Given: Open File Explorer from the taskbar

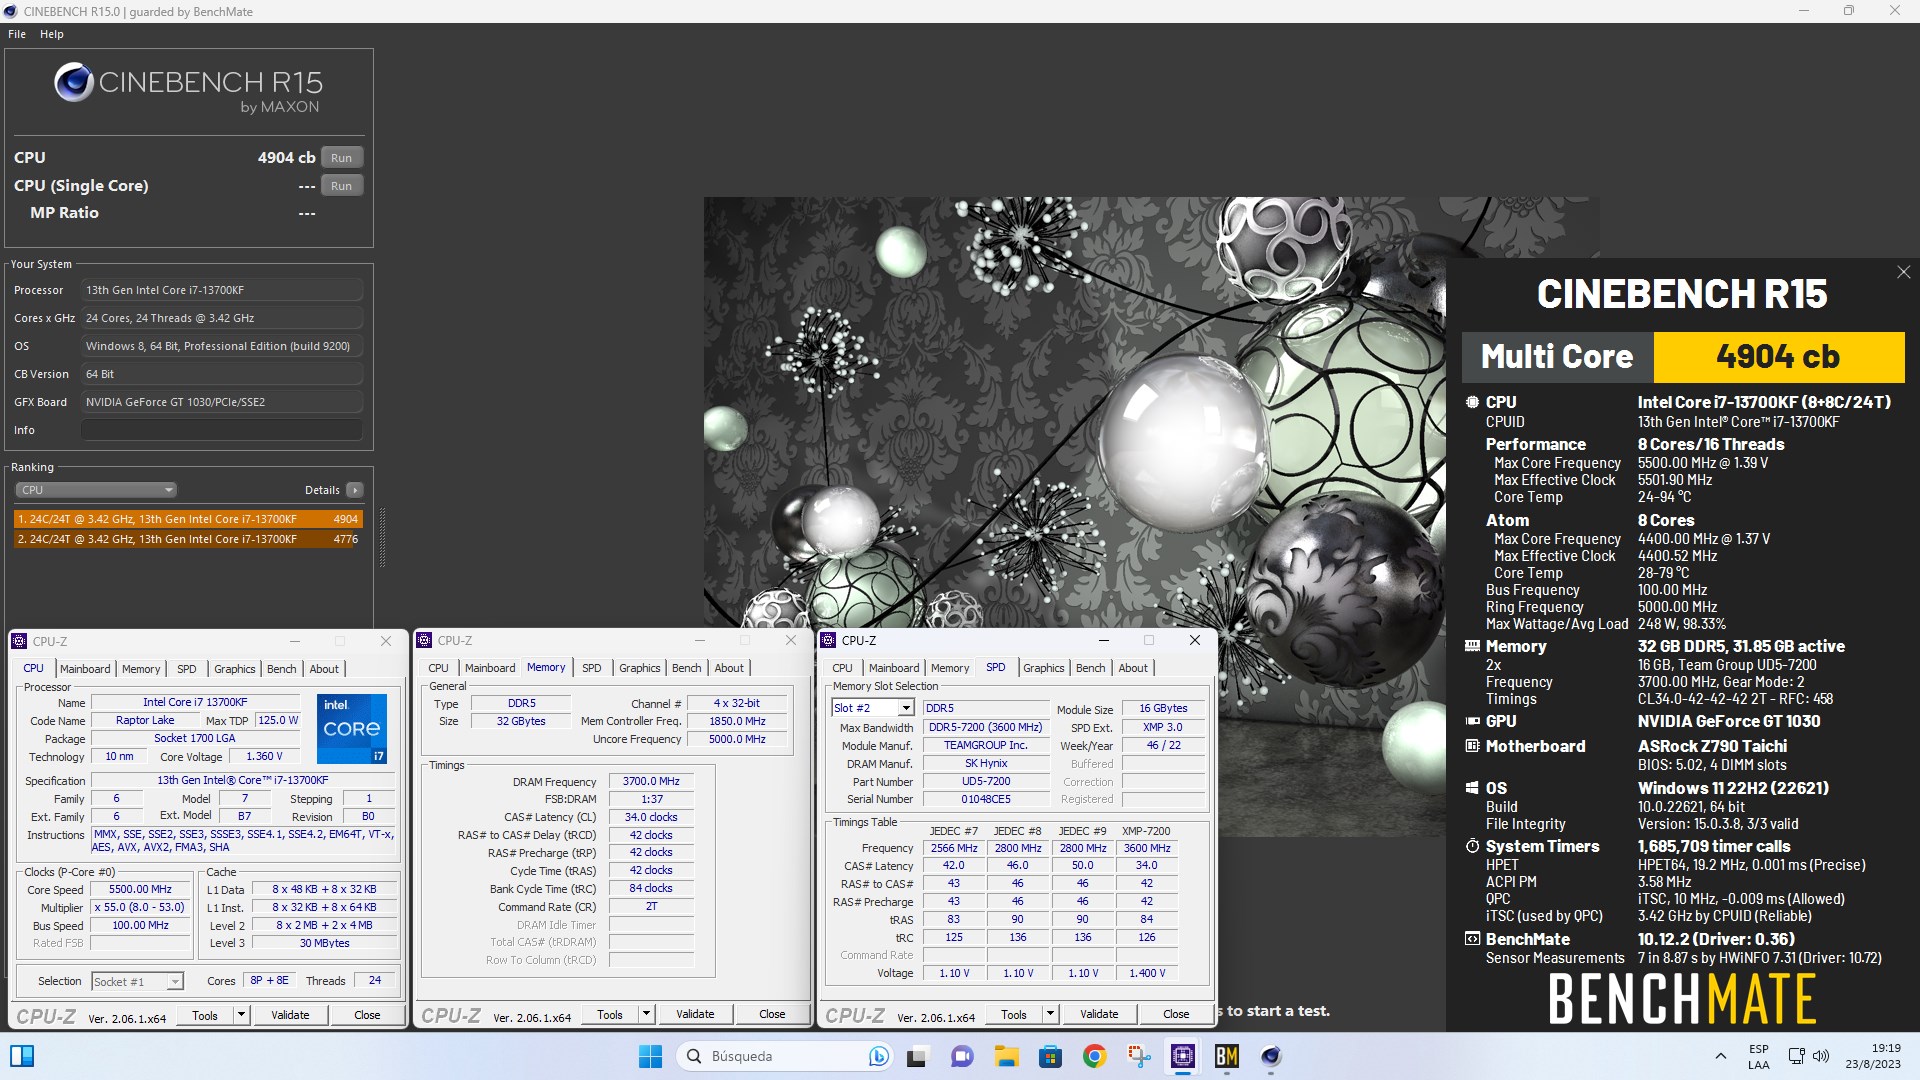Looking at the screenshot, I should click(1006, 1056).
